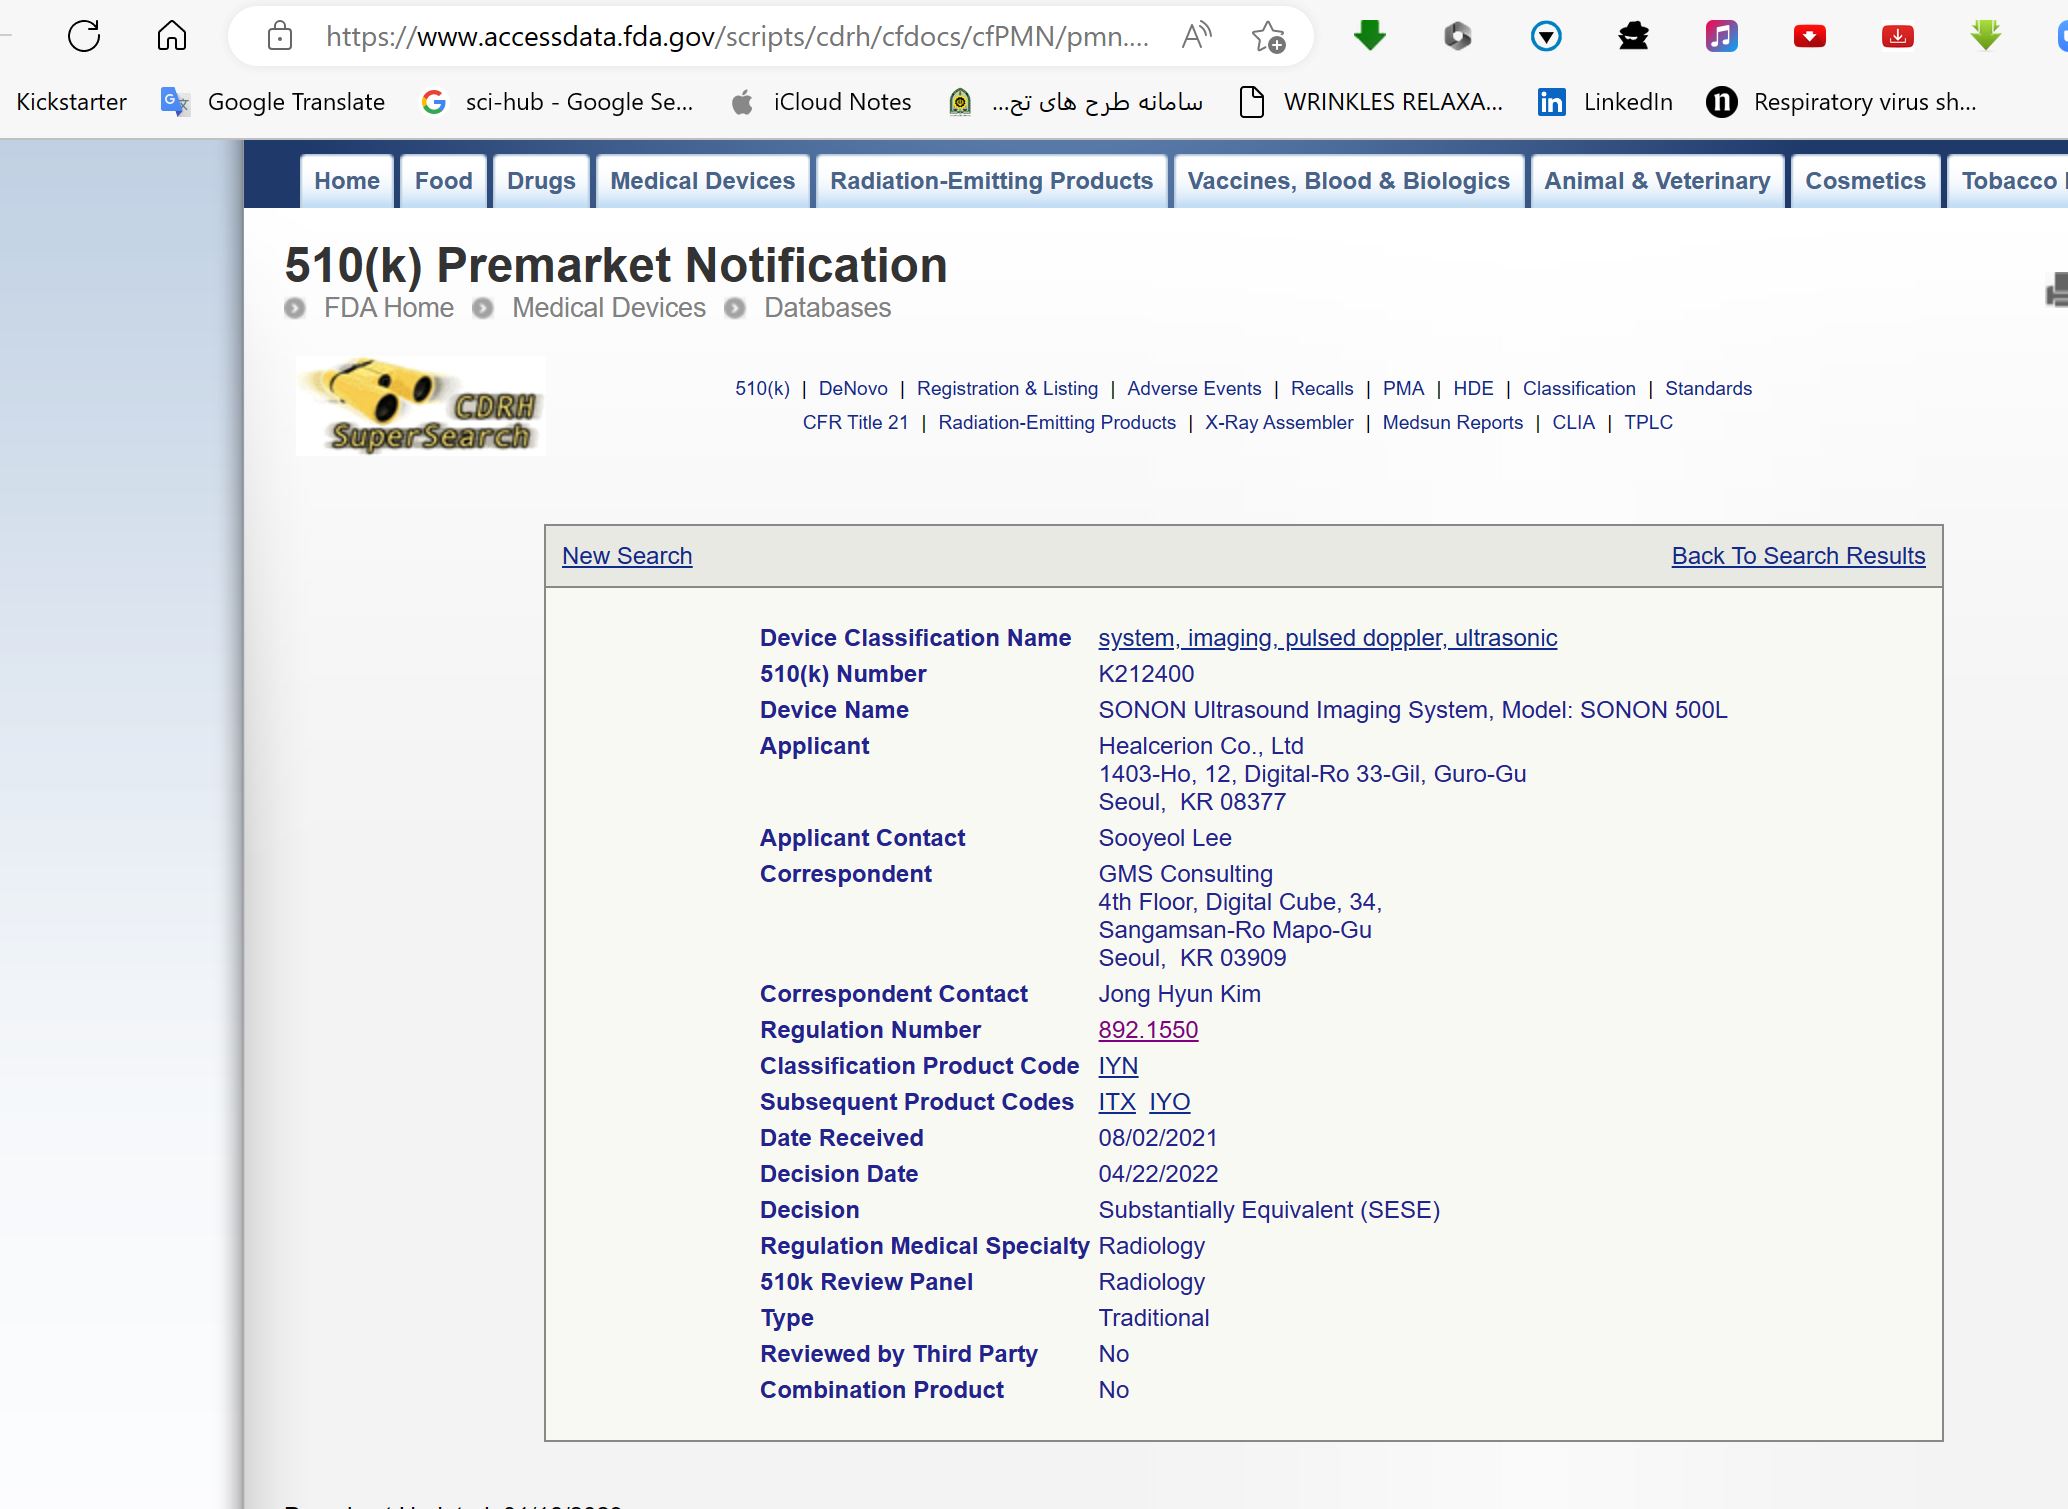
Task: Open the gray hexagon extension icon
Action: click(x=1457, y=37)
